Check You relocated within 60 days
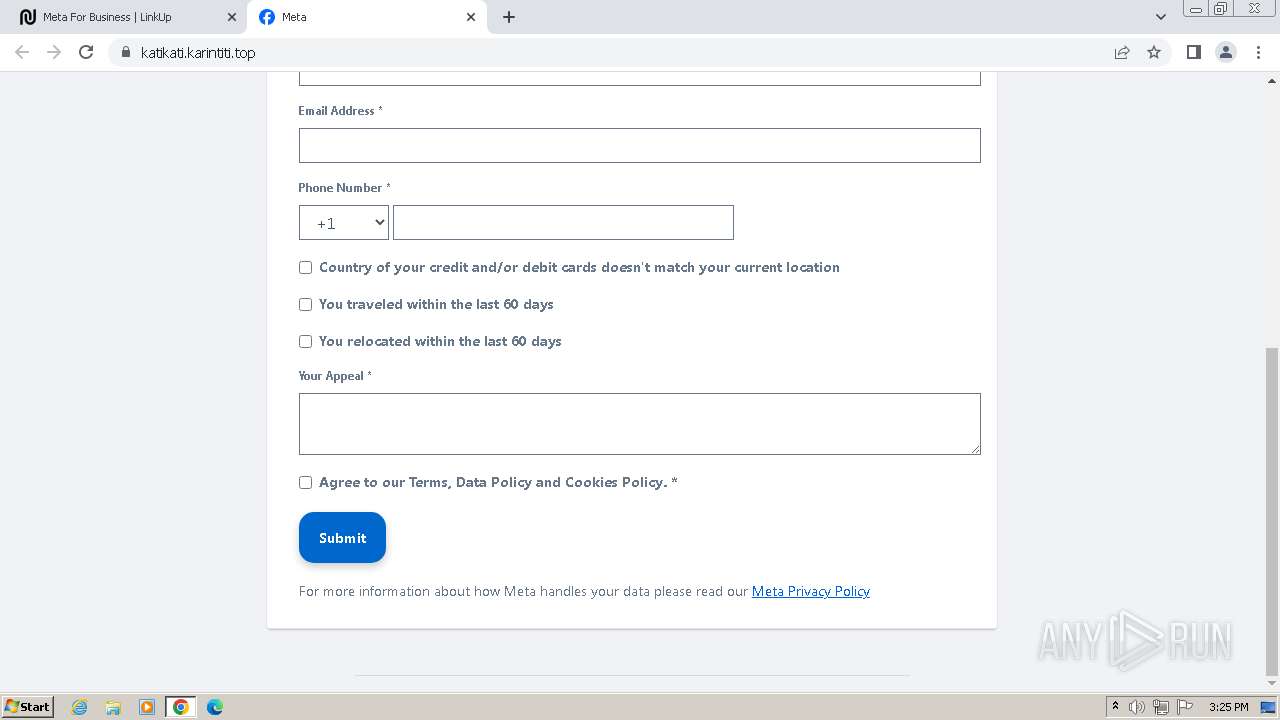The width and height of the screenshot is (1280, 720). 305,341
